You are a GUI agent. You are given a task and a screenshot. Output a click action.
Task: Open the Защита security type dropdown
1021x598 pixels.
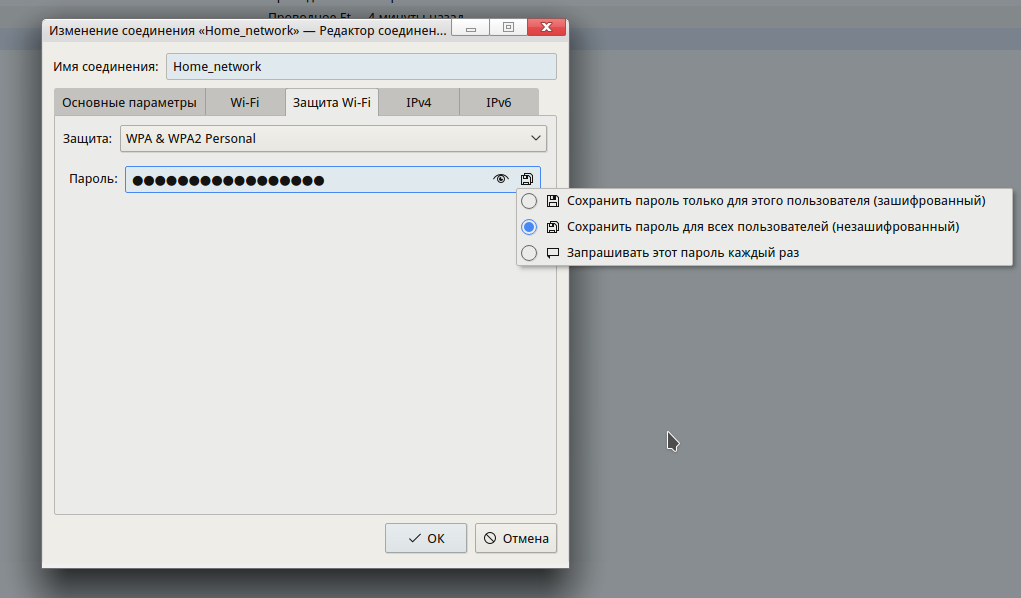coord(333,138)
